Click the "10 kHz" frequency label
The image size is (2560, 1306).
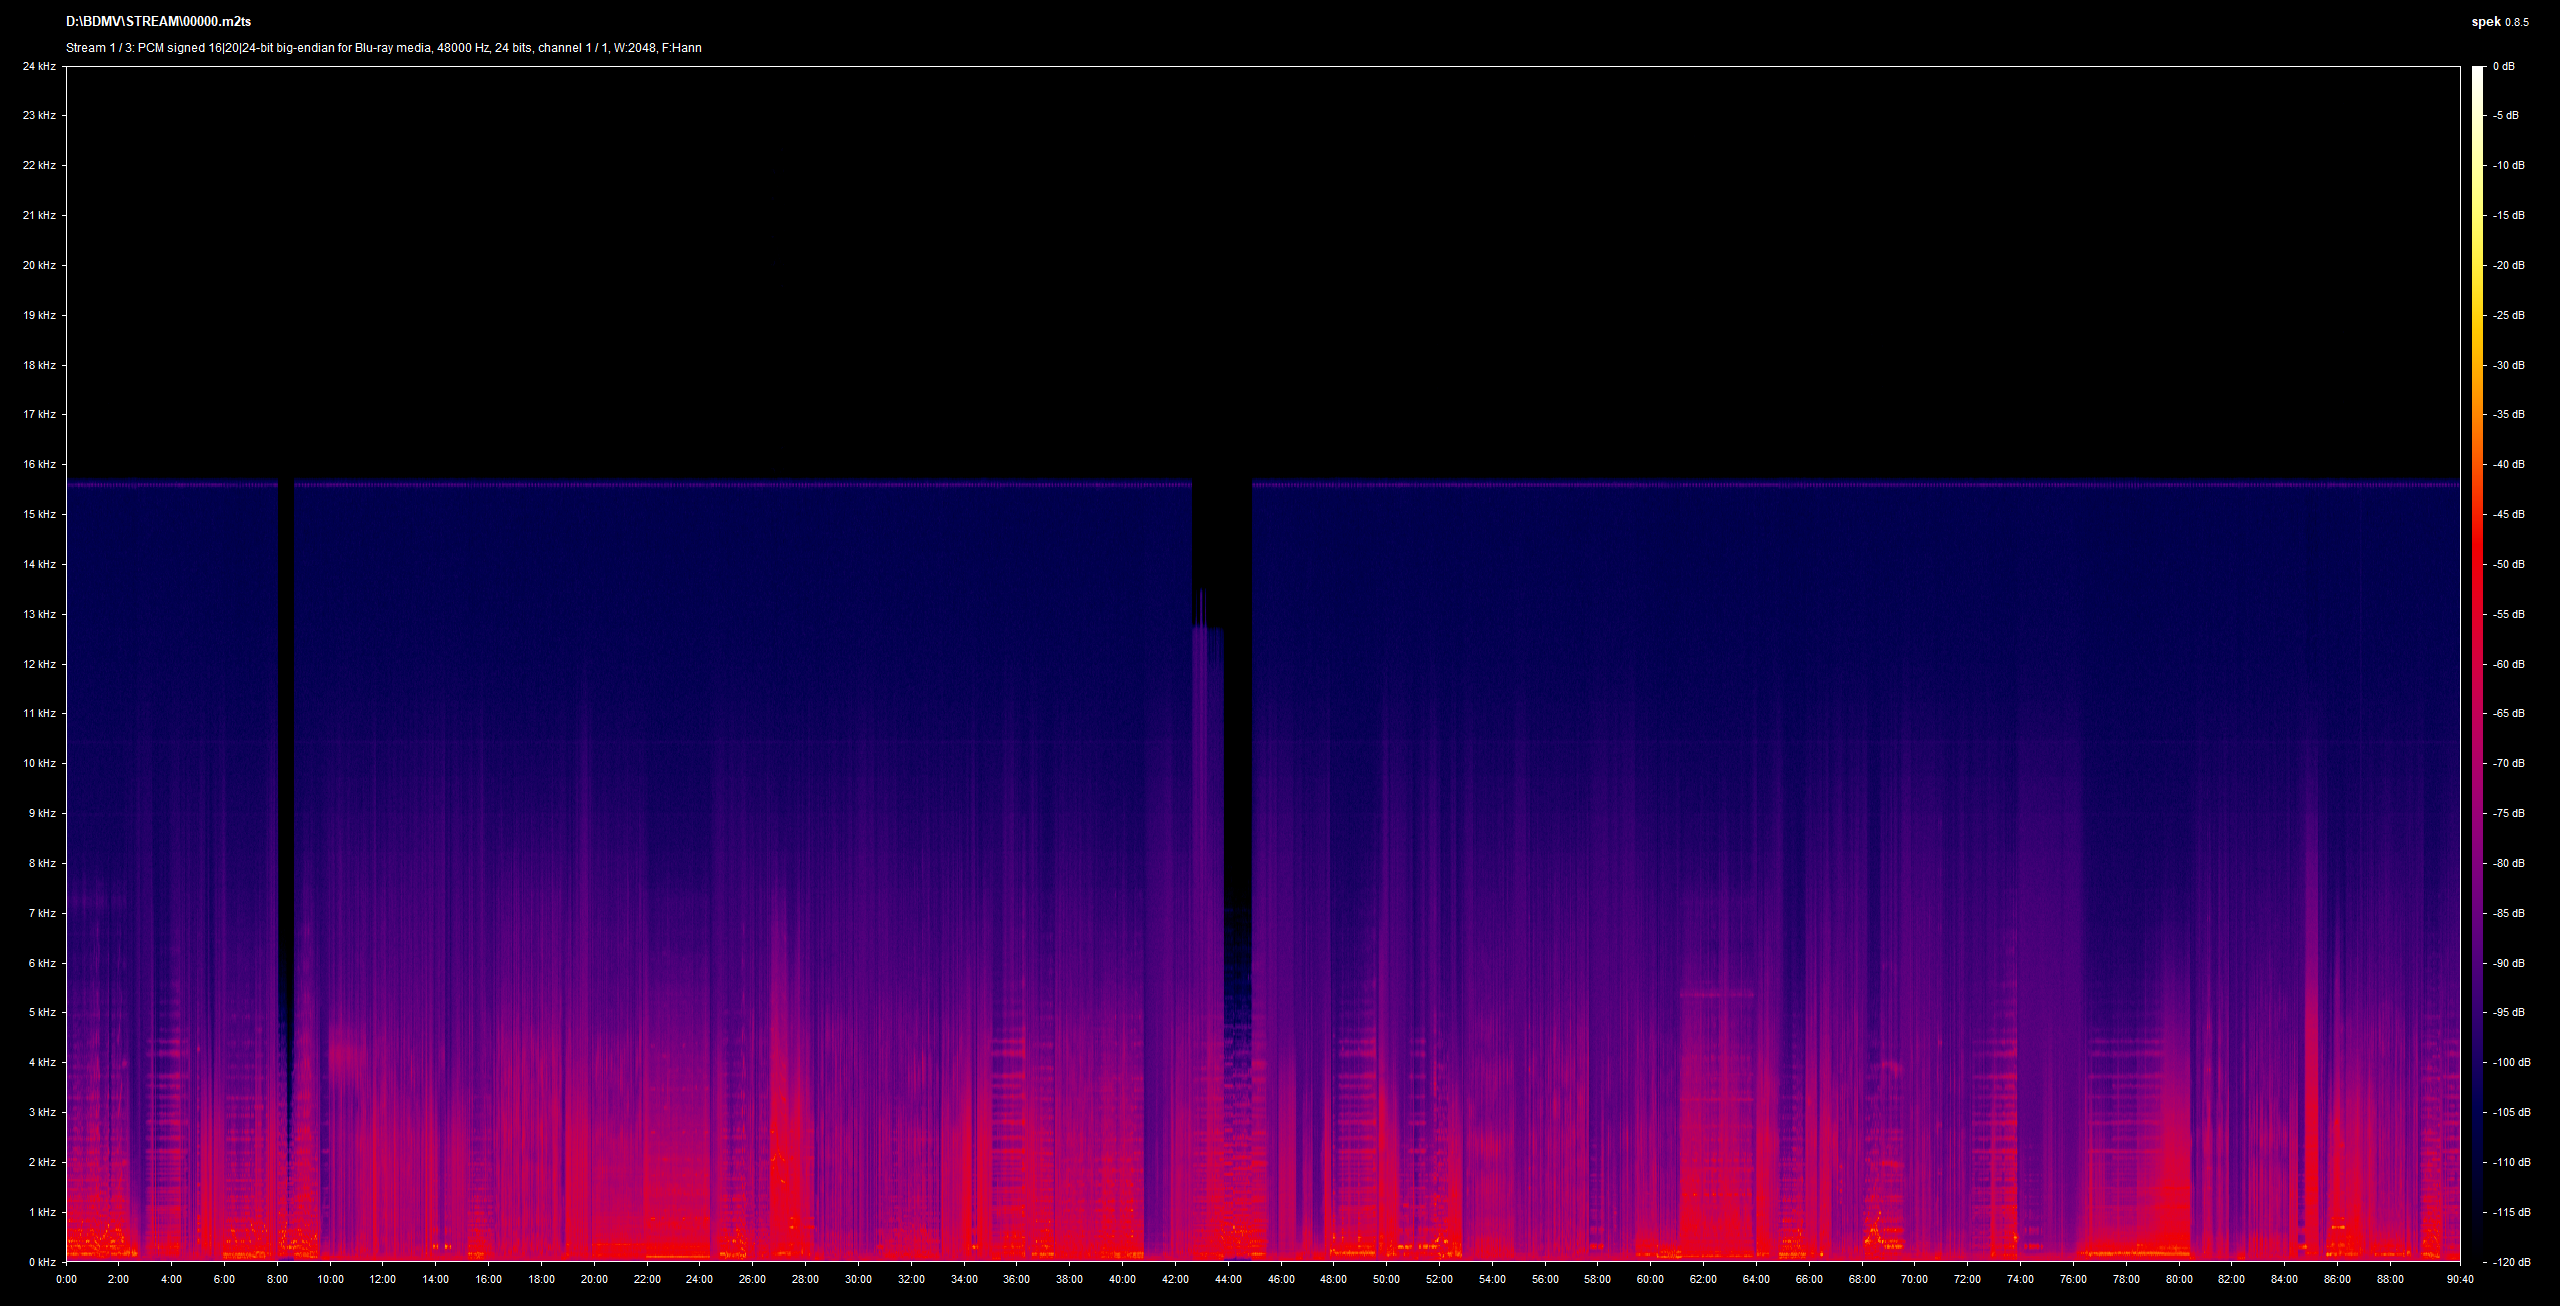[x=39, y=764]
